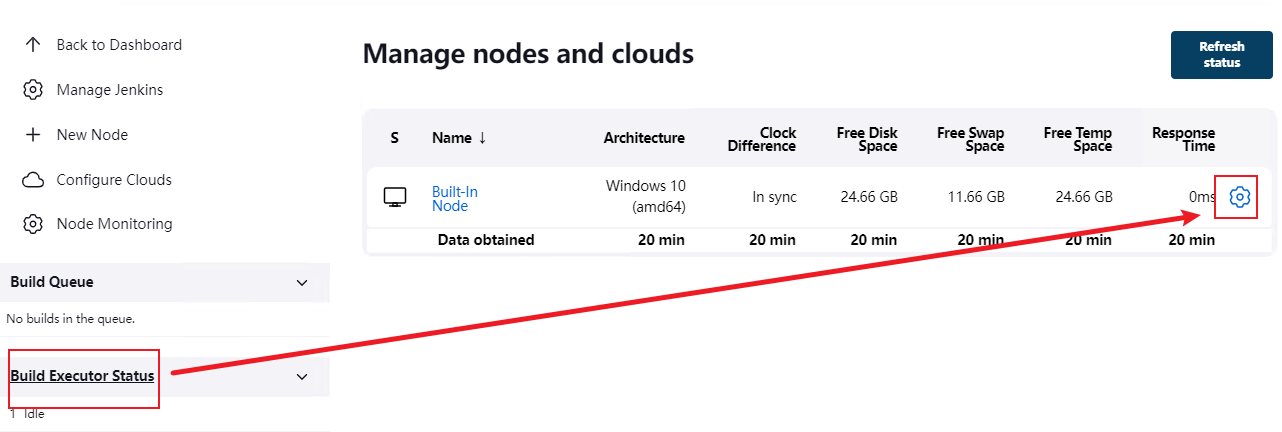This screenshot has height=432, width=1282.
Task: Click the Configure Clouds cloud icon
Action: tap(33, 180)
